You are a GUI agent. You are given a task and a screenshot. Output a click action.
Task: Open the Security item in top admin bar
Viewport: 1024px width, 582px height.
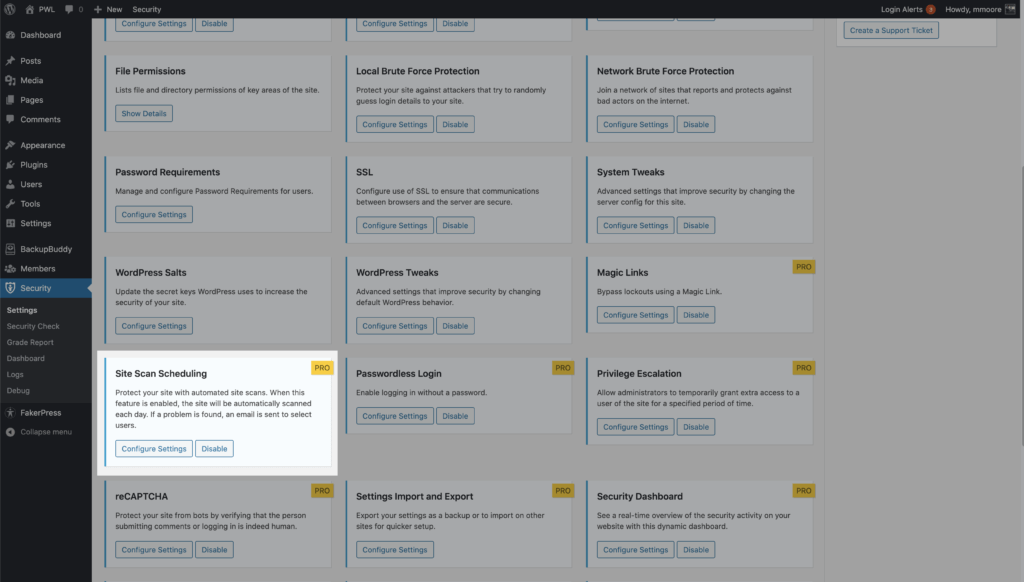tap(146, 9)
